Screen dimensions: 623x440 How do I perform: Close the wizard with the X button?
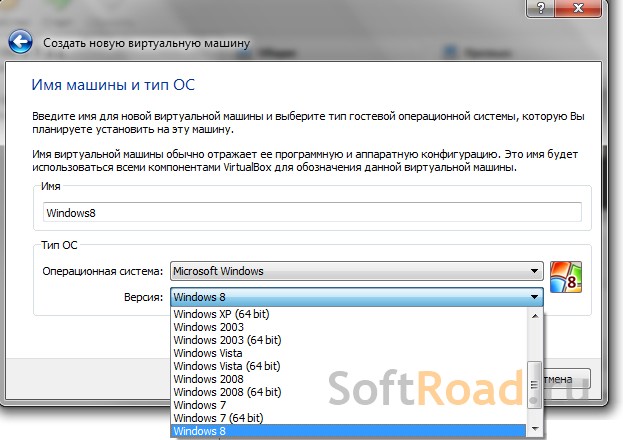pyautogui.click(x=578, y=8)
